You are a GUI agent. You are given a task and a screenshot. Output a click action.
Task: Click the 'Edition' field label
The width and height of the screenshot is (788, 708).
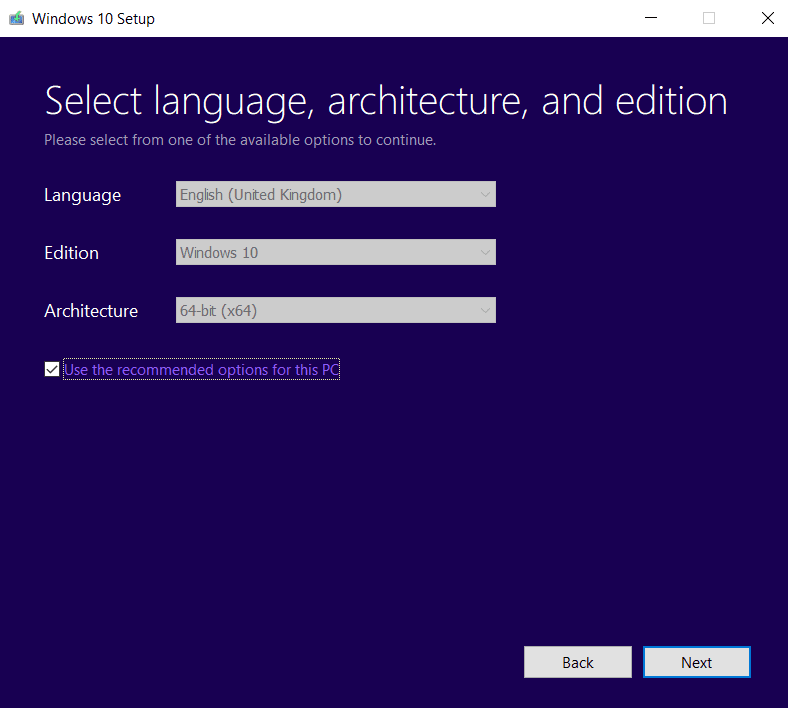coord(71,253)
